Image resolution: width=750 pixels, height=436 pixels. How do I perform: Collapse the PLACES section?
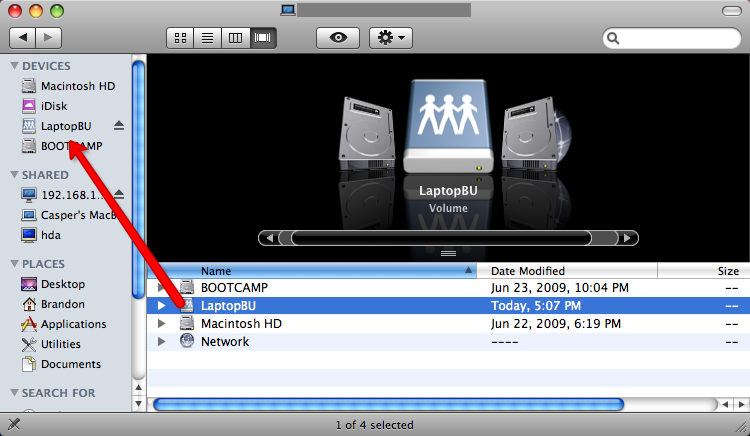pyautogui.click(x=14, y=263)
